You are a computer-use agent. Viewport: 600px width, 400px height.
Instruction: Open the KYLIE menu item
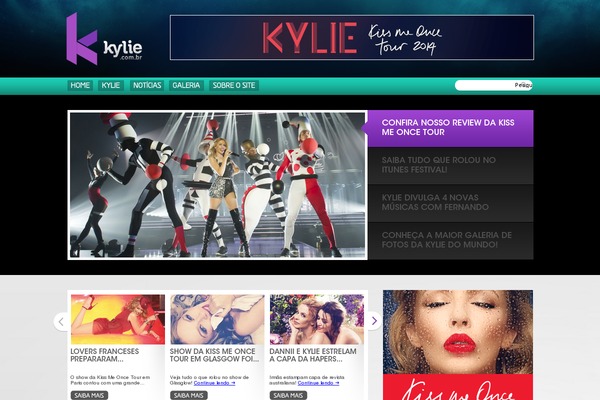[x=111, y=85]
